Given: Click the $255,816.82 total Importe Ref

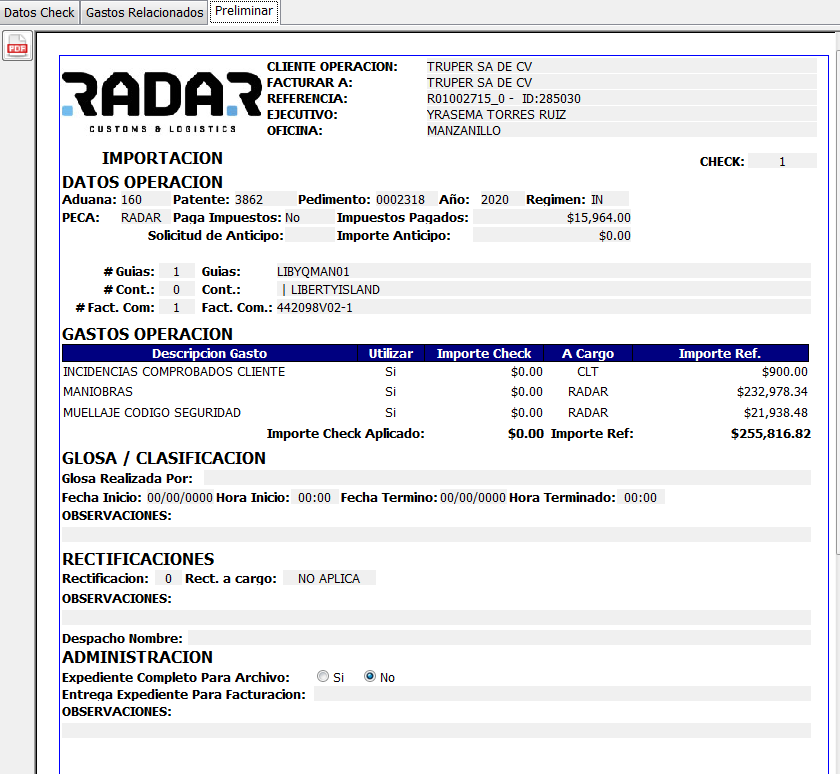Looking at the screenshot, I should [x=771, y=433].
